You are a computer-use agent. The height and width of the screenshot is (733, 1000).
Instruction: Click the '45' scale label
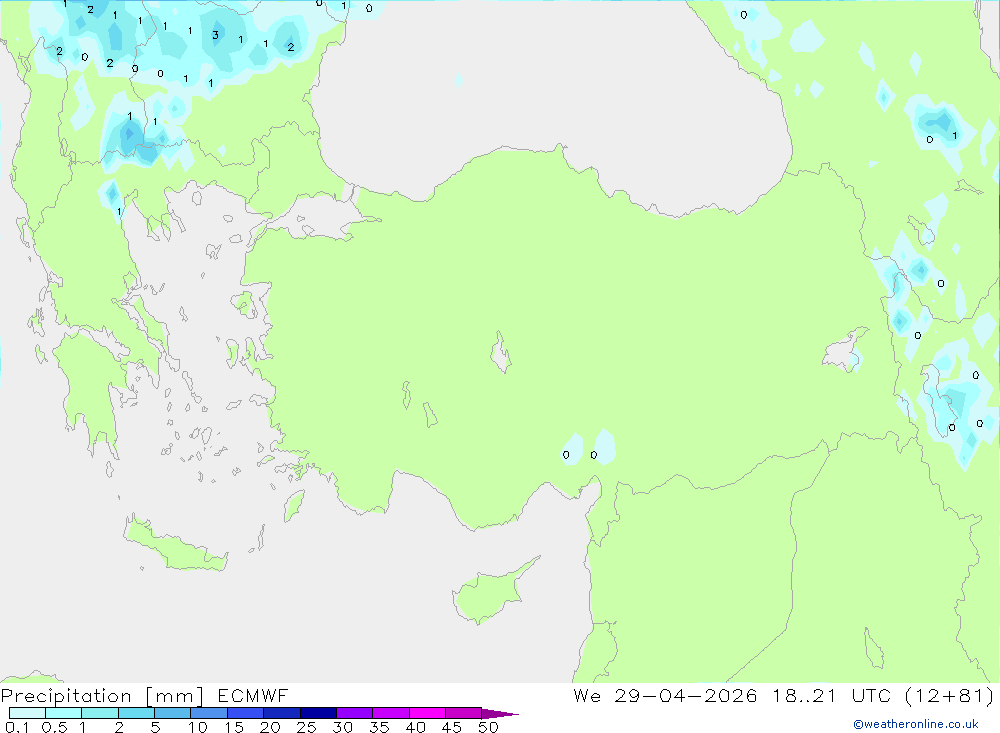(452, 727)
